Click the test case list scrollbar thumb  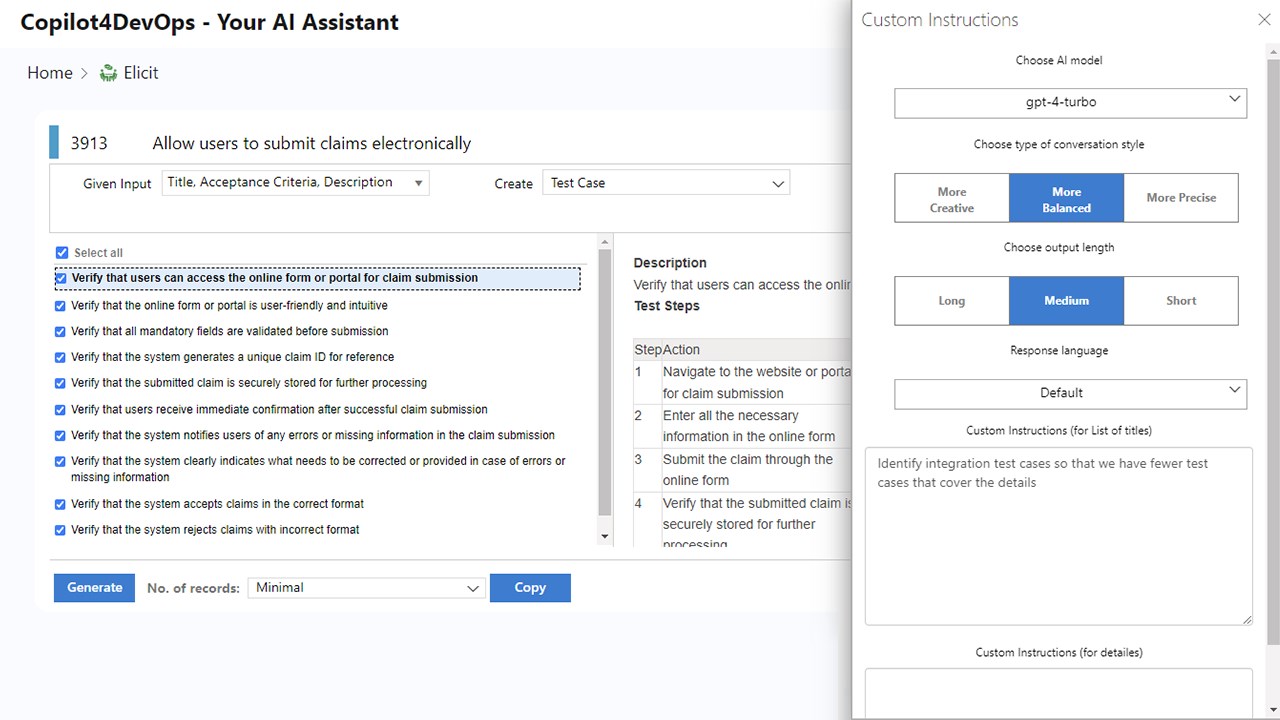pyautogui.click(x=604, y=383)
